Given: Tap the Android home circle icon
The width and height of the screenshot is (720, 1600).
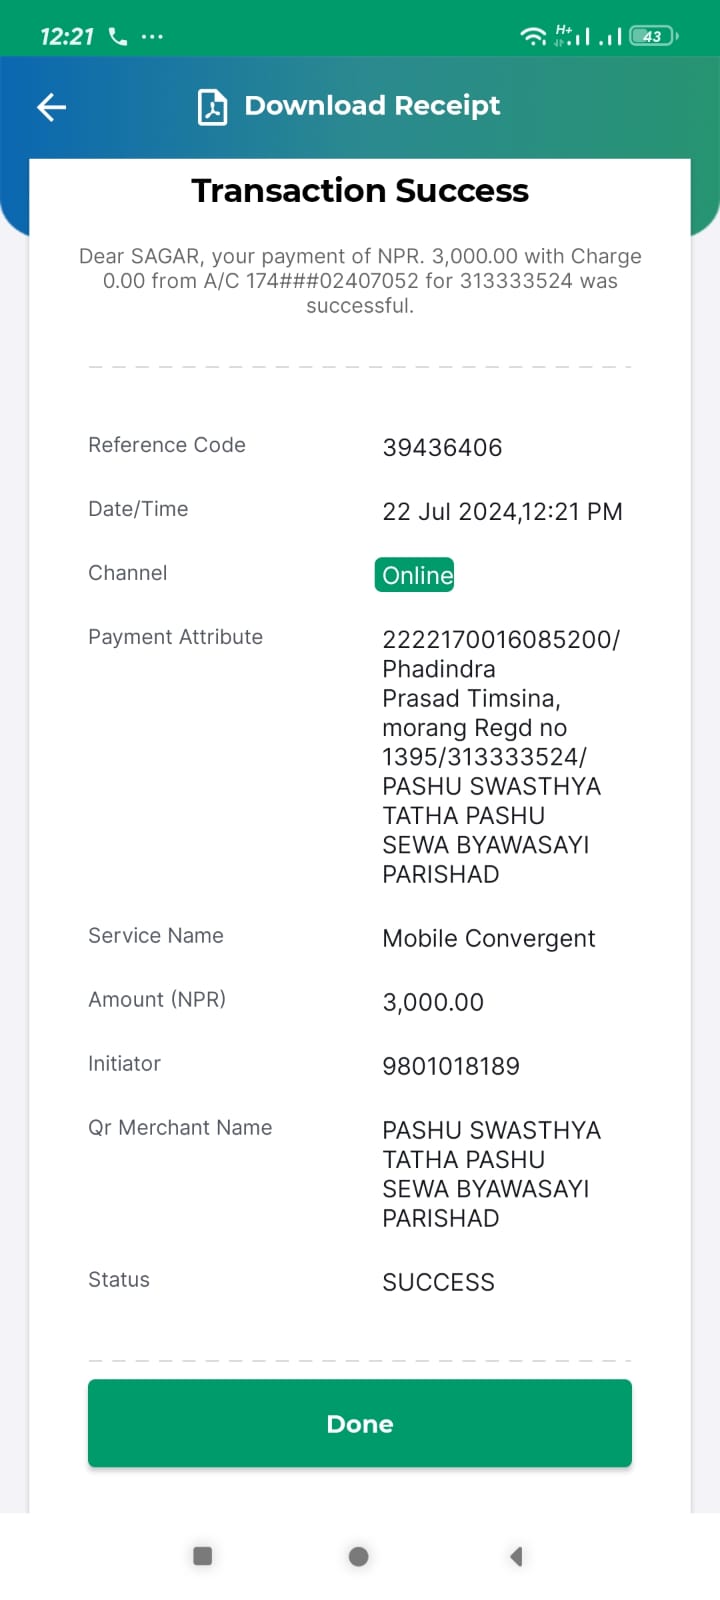Looking at the screenshot, I should (359, 1556).
